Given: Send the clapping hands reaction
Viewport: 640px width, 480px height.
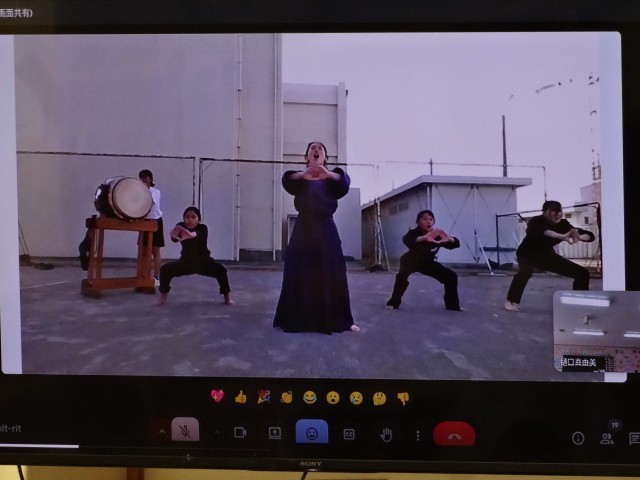Looking at the screenshot, I should 287,397.
